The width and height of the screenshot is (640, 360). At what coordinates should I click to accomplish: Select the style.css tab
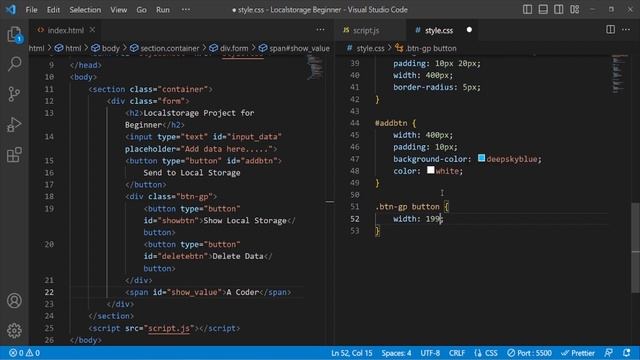(x=439, y=30)
